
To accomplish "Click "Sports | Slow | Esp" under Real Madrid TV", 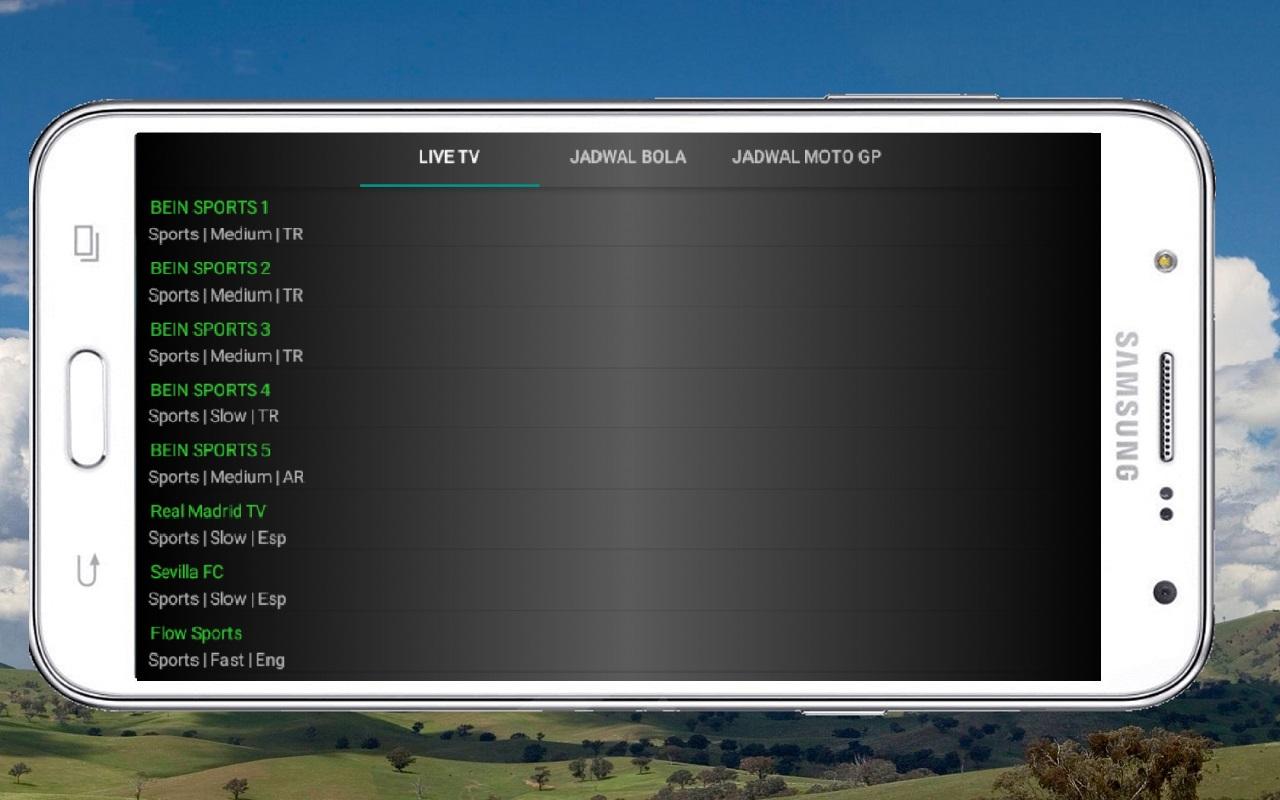I will point(217,538).
